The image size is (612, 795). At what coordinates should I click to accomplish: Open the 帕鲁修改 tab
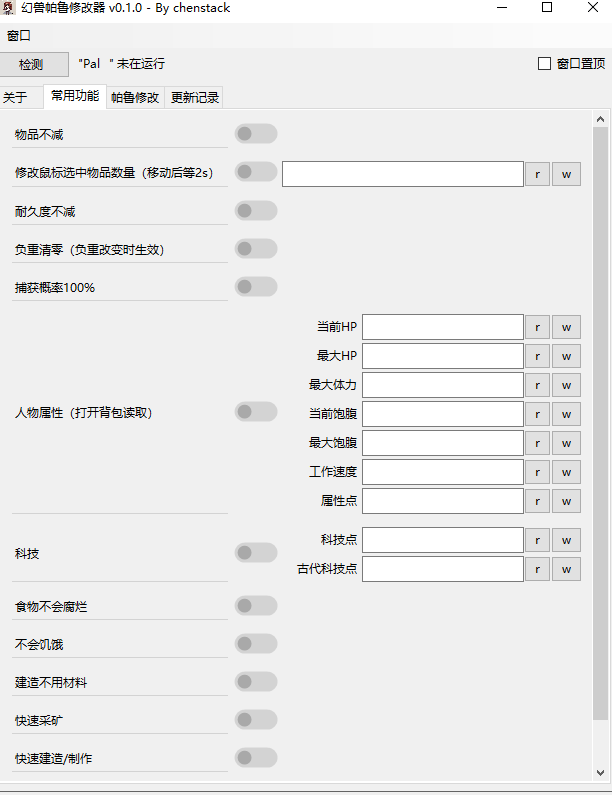tap(135, 97)
